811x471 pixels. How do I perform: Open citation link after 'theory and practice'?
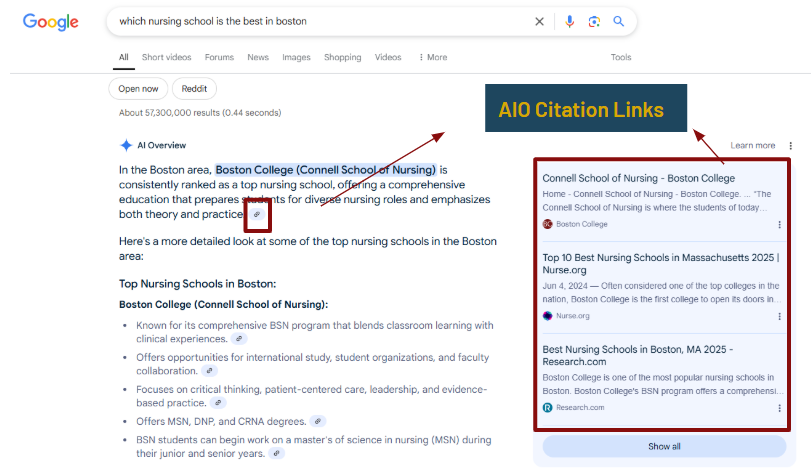click(x=257, y=214)
